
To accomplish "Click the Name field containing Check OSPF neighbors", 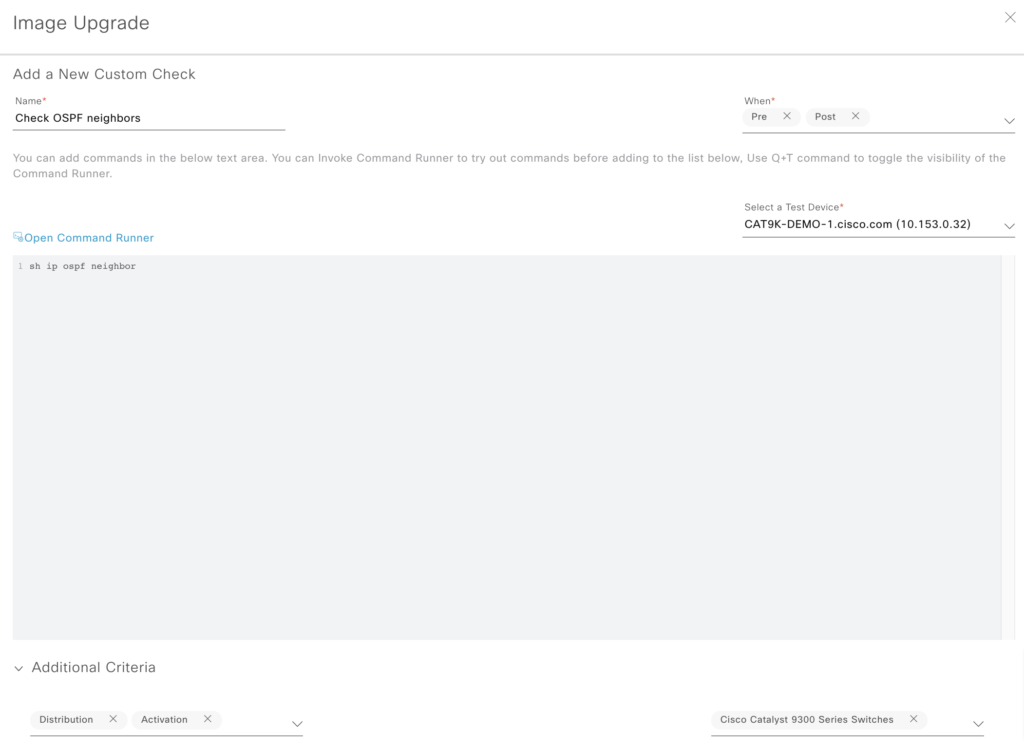I will point(149,118).
